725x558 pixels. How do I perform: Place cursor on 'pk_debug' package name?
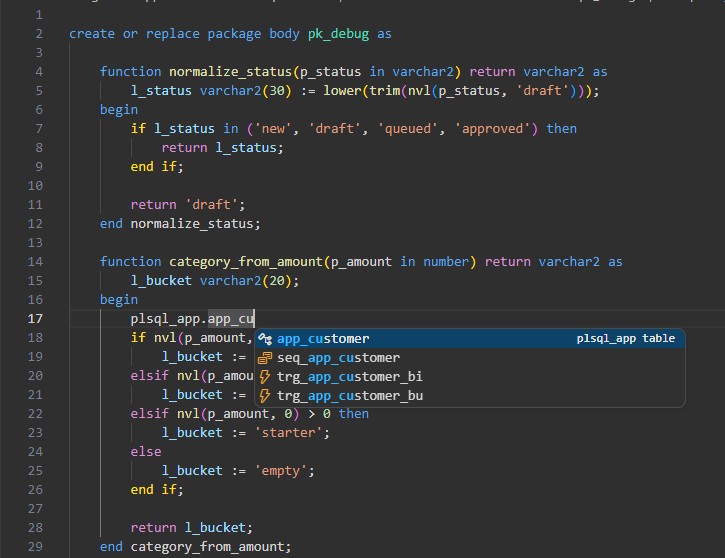click(338, 34)
